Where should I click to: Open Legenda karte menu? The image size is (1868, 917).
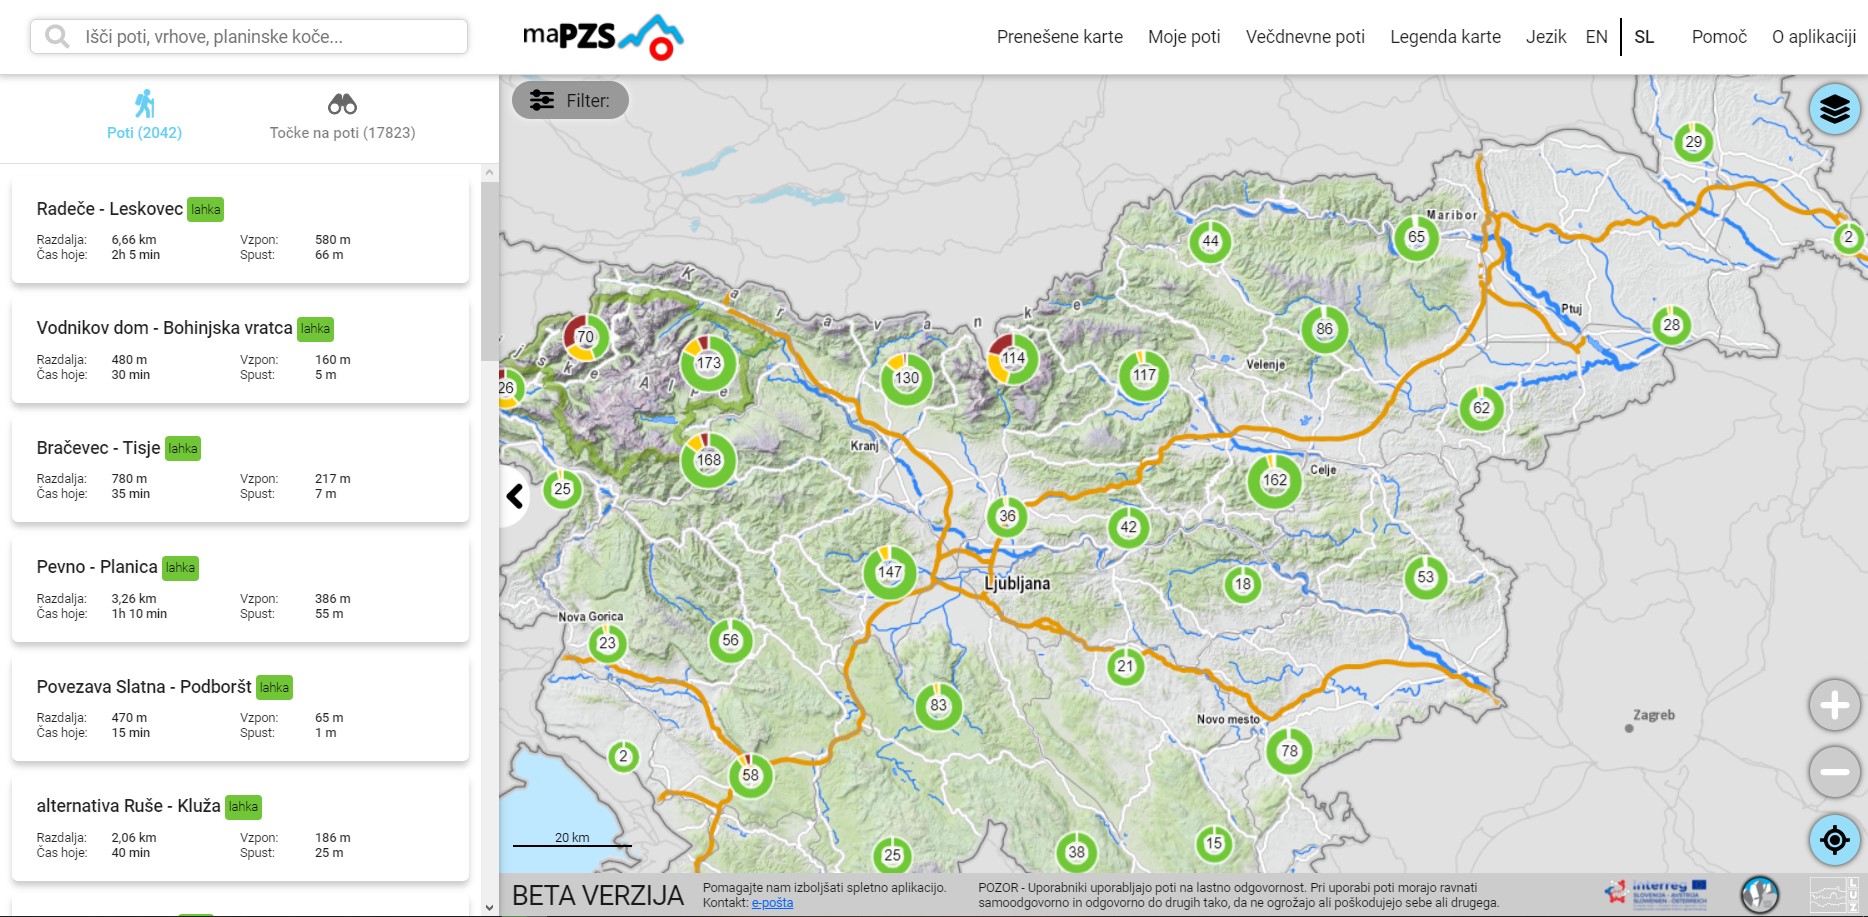[x=1445, y=37]
